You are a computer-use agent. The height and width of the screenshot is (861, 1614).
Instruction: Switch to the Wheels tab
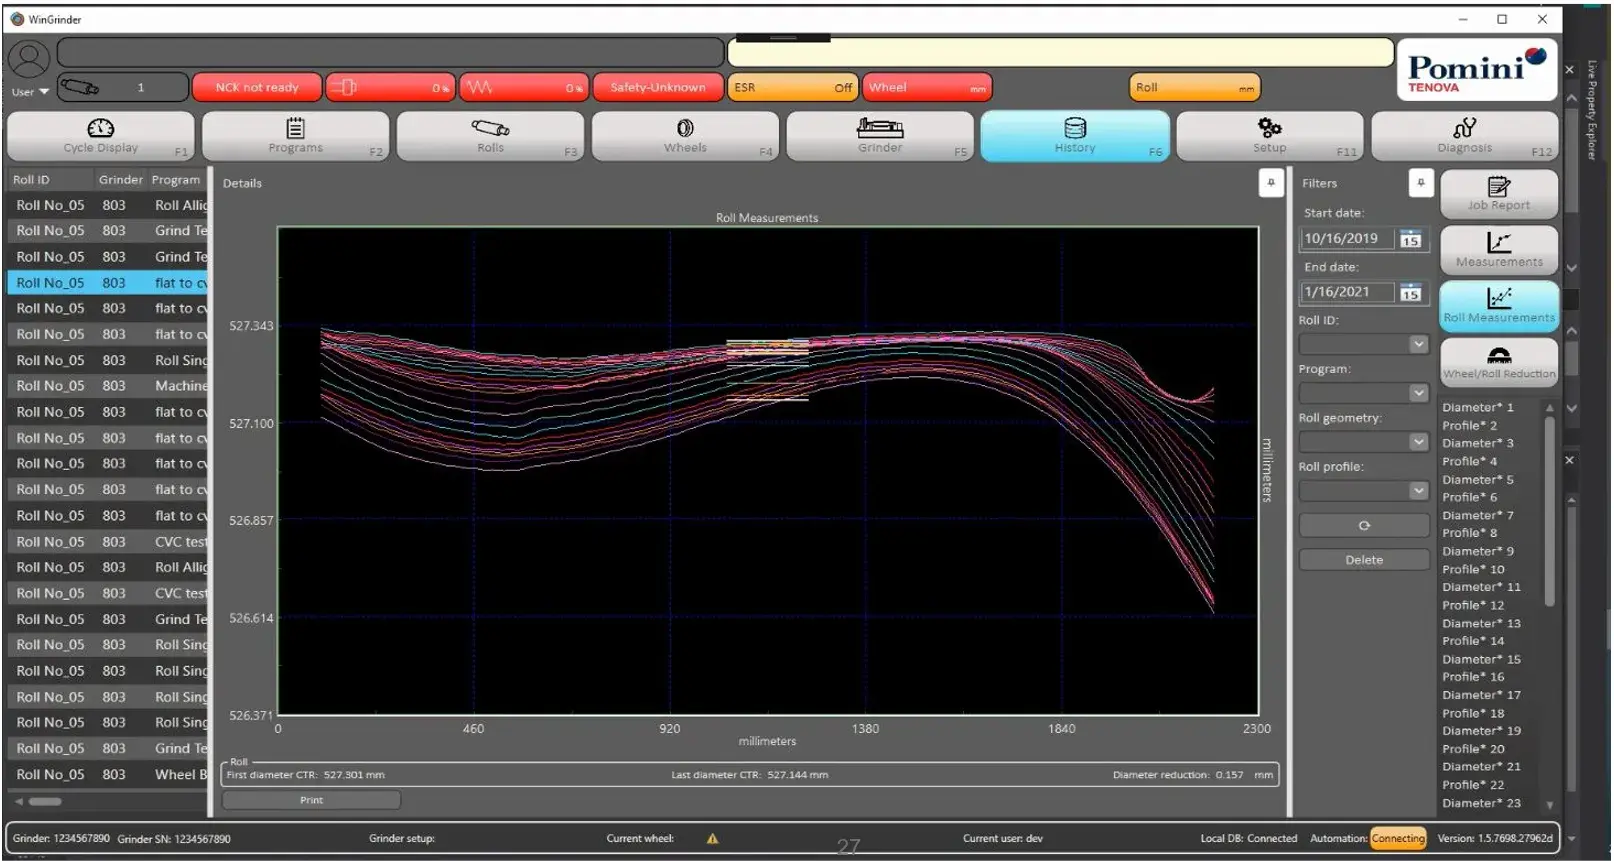point(685,136)
